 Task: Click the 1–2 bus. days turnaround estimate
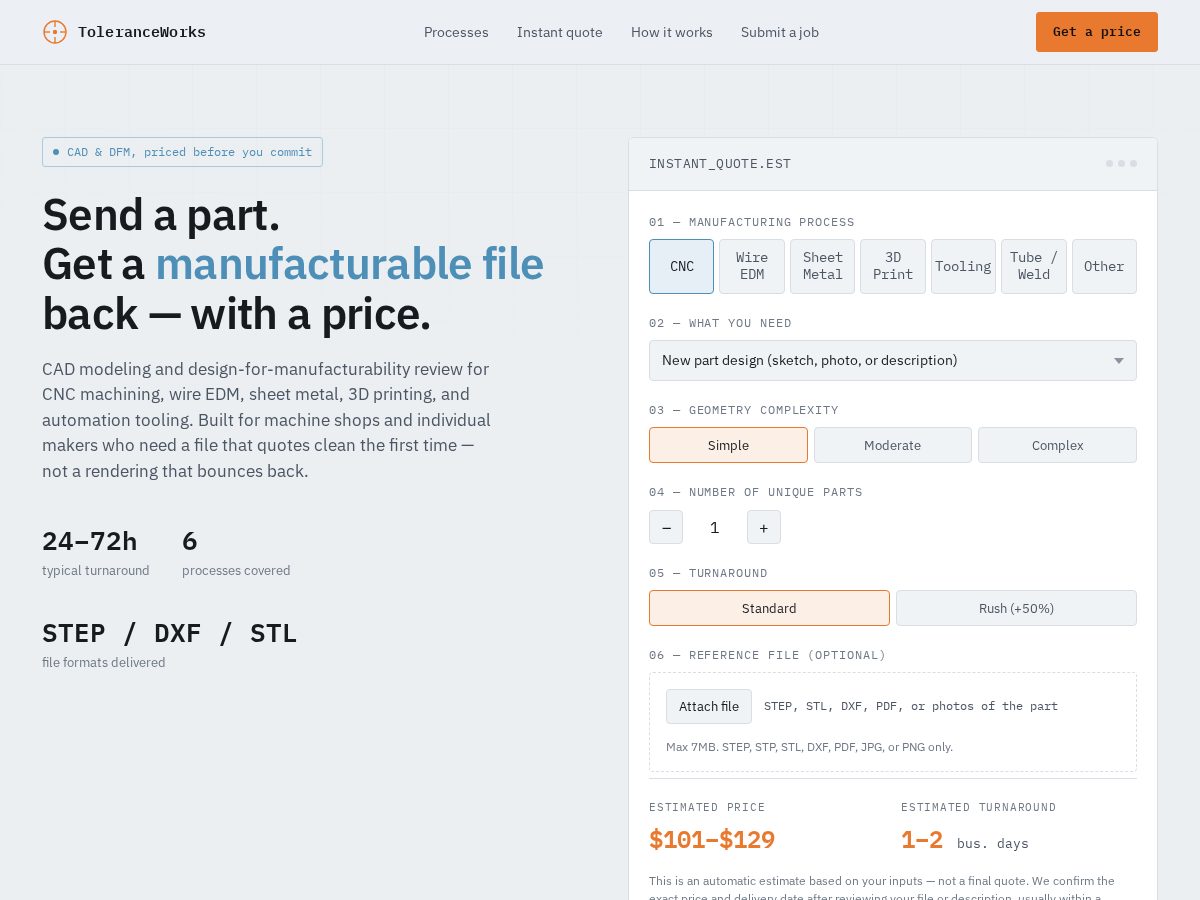pos(965,841)
